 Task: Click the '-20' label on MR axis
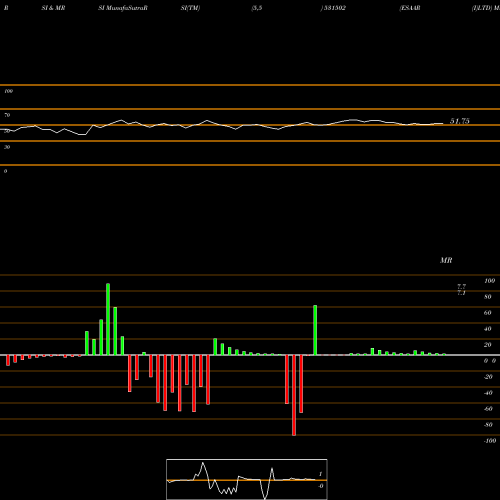tap(488, 377)
